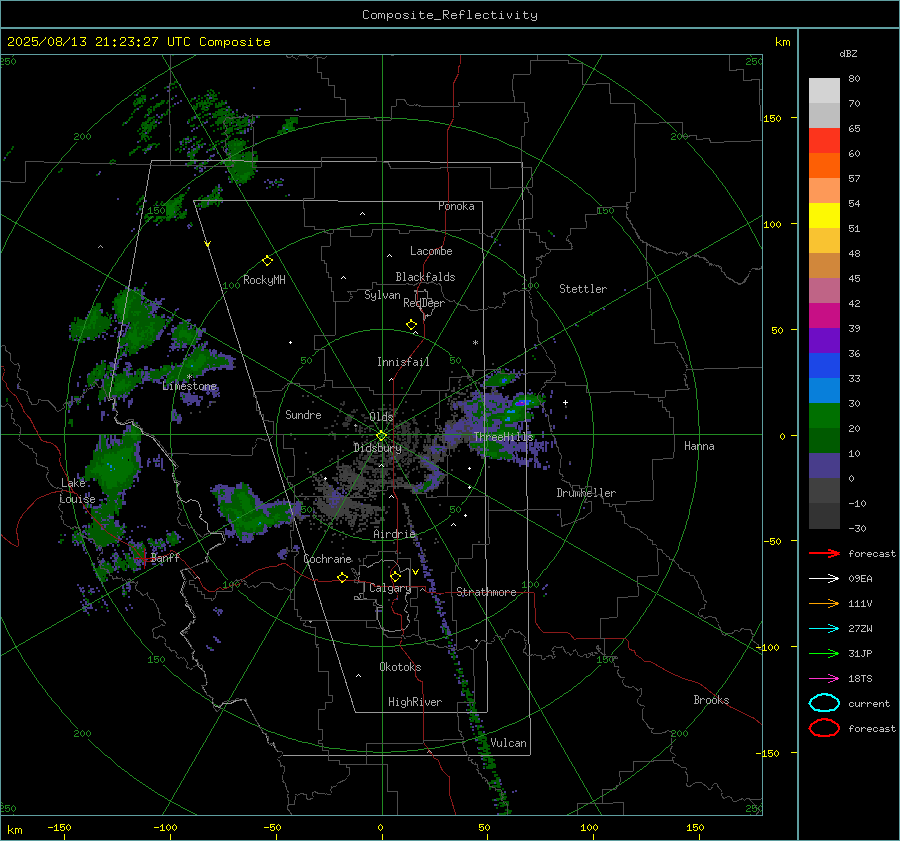Image resolution: width=900 pixels, height=841 pixels.
Task: Click the Olds label
Action: click(381, 417)
